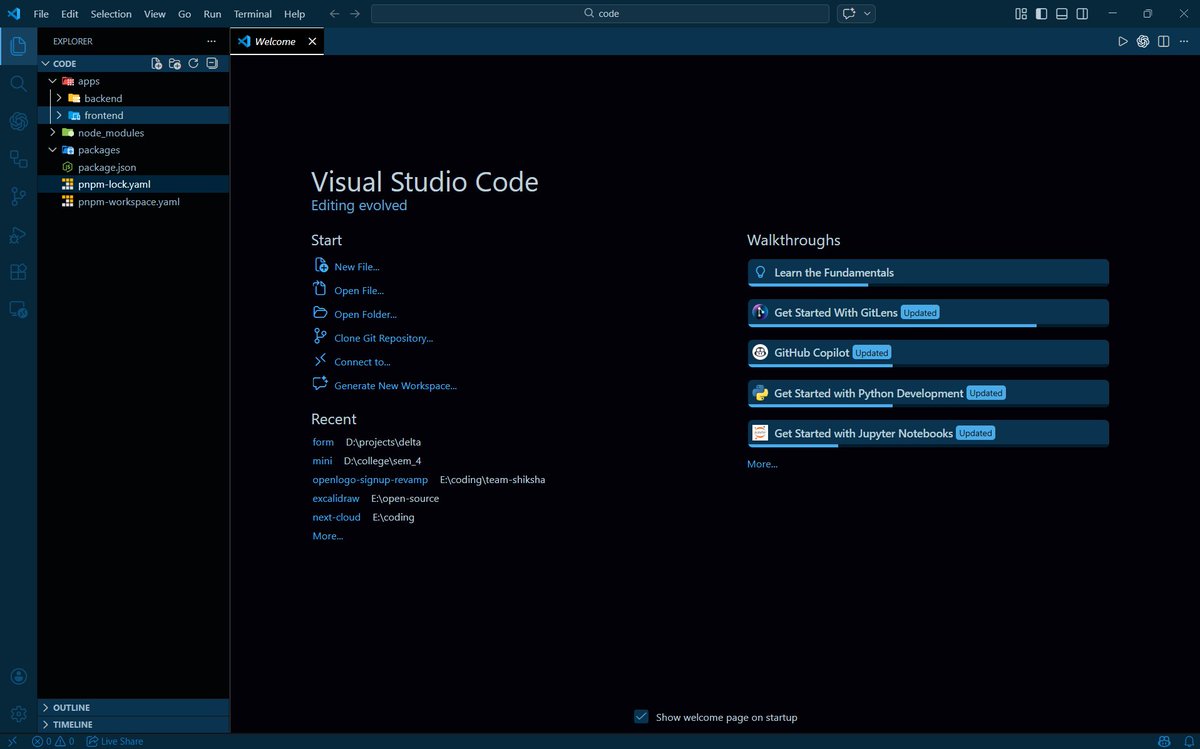Open the Run and Debug view
The image size is (1200, 749).
click(x=18, y=234)
